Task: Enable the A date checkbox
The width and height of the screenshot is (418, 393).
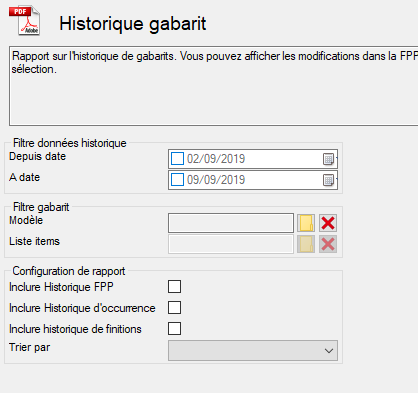Action: pyautogui.click(x=177, y=180)
